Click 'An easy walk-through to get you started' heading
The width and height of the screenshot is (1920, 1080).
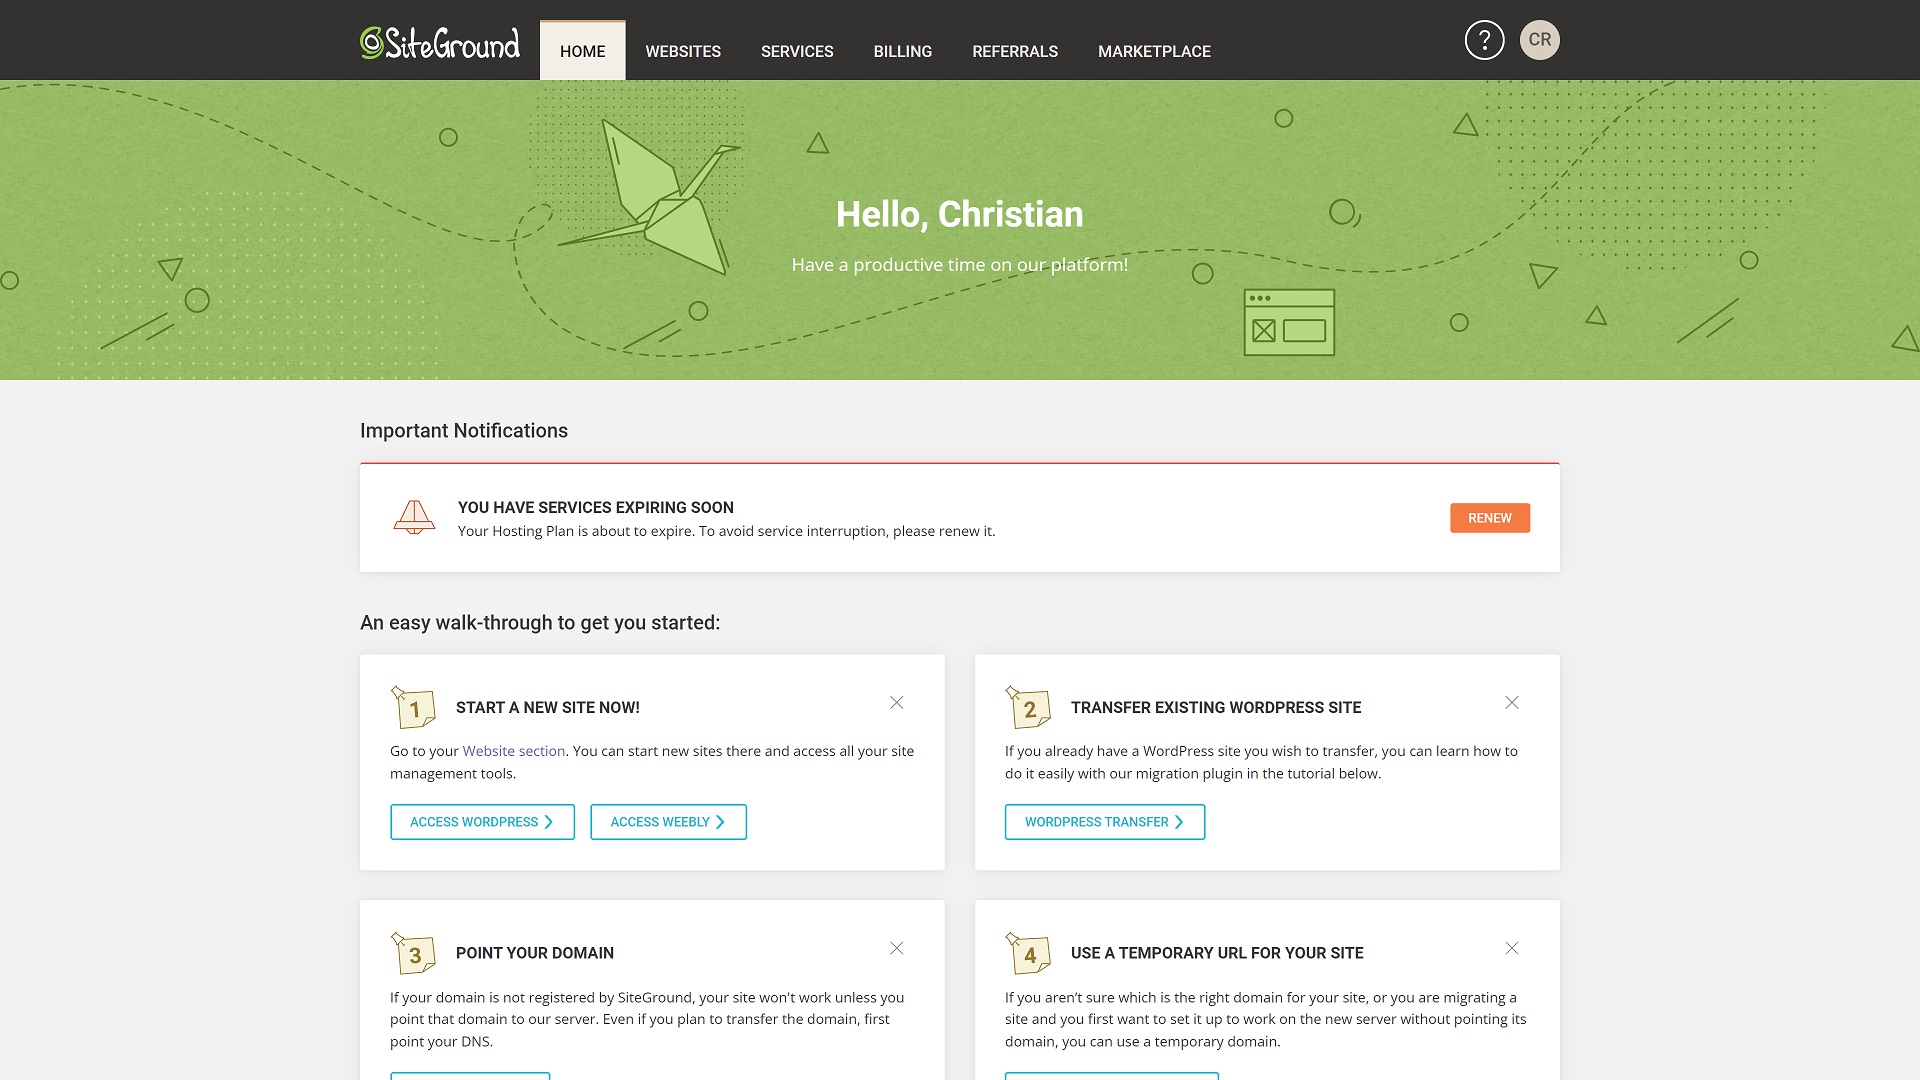540,623
